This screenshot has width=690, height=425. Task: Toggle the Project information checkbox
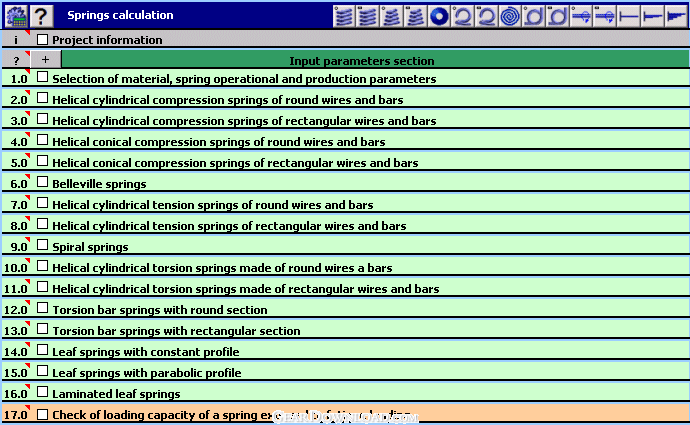(x=42, y=39)
